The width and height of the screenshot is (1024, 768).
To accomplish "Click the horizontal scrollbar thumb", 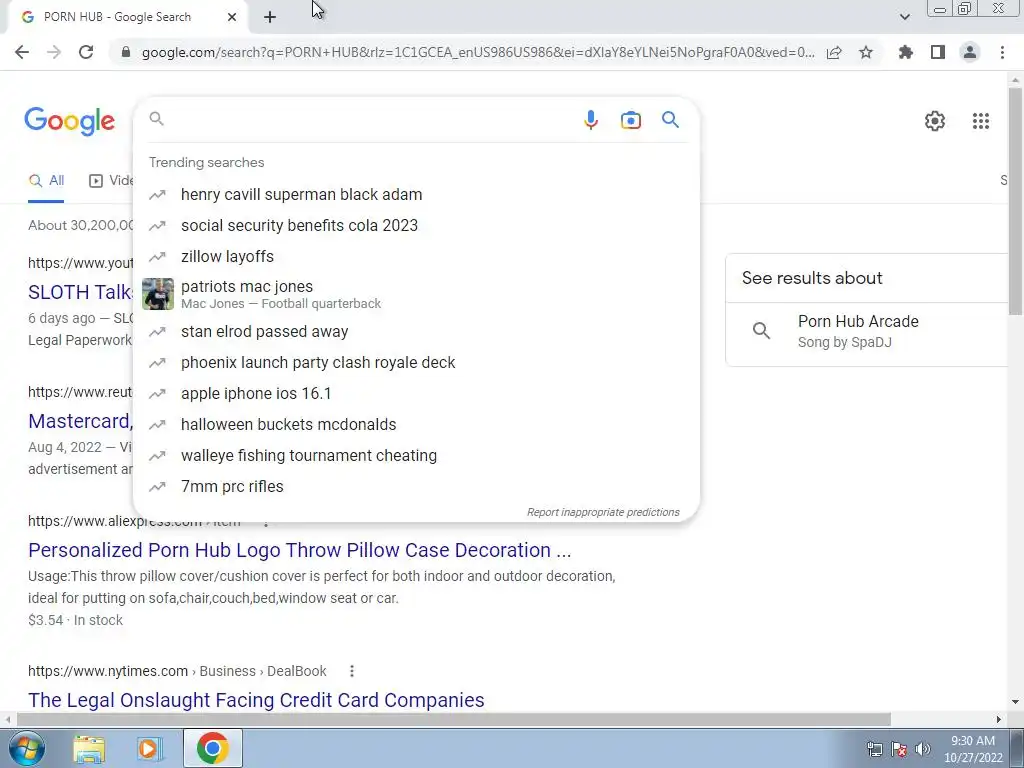I will (x=454, y=719).
